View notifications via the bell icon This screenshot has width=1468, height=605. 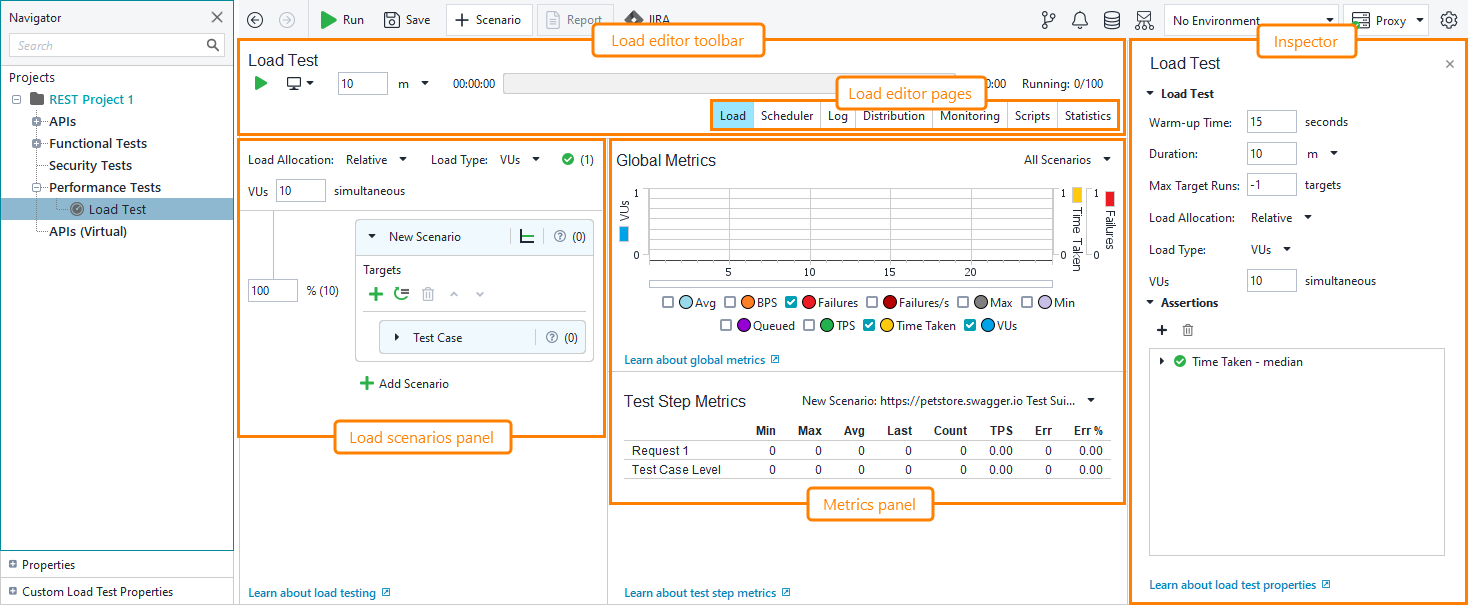(1080, 19)
